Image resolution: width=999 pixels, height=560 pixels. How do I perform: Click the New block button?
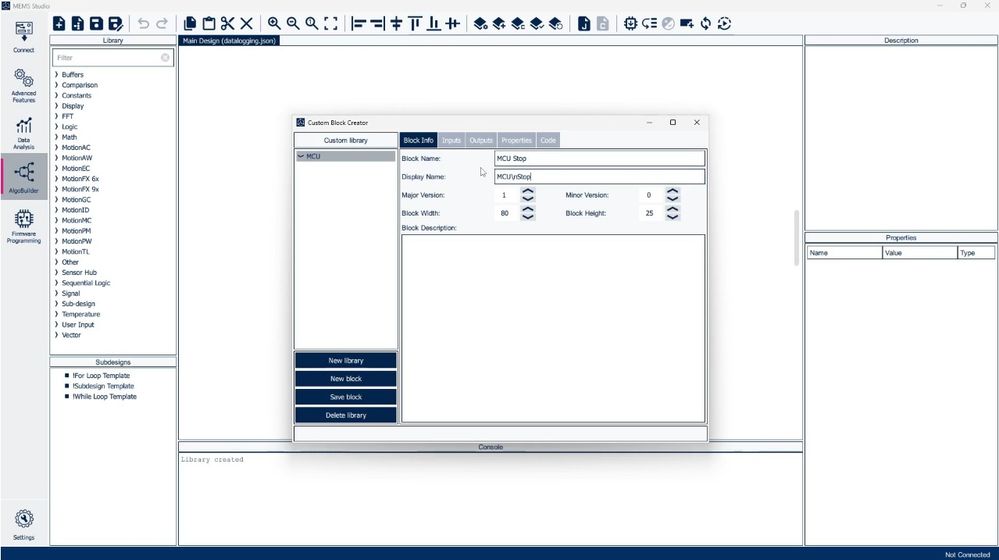click(345, 378)
